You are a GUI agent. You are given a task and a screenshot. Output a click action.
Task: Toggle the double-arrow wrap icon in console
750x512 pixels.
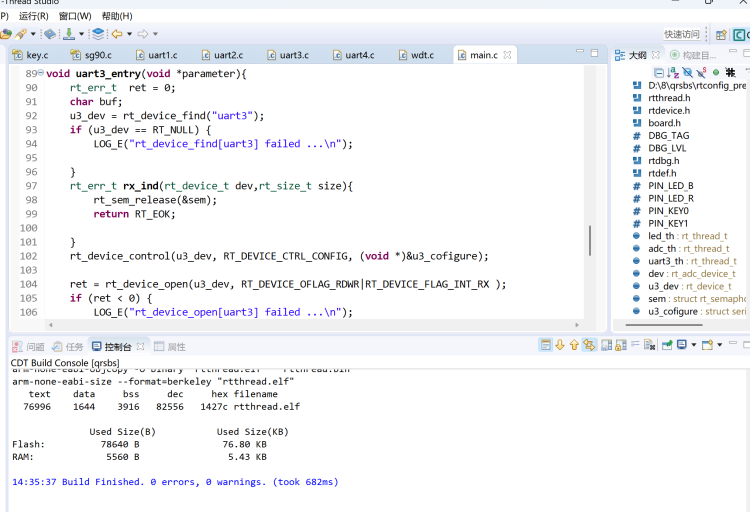coord(589,345)
